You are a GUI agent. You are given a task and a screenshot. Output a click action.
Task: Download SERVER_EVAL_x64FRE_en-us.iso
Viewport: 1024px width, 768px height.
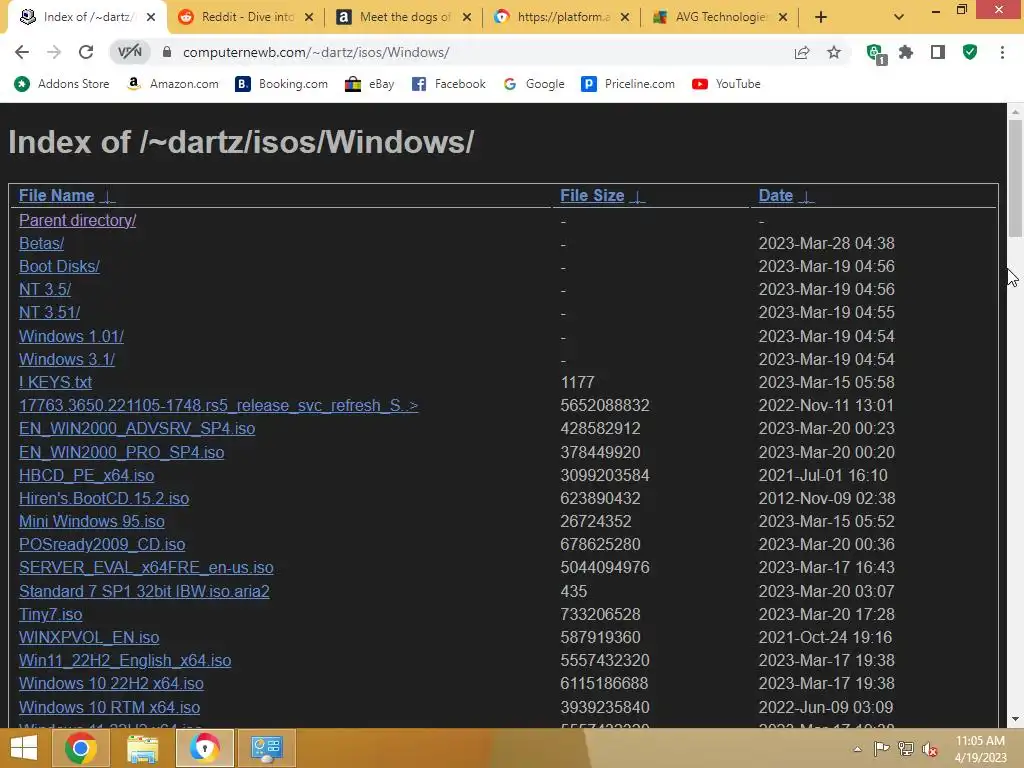[146, 568]
